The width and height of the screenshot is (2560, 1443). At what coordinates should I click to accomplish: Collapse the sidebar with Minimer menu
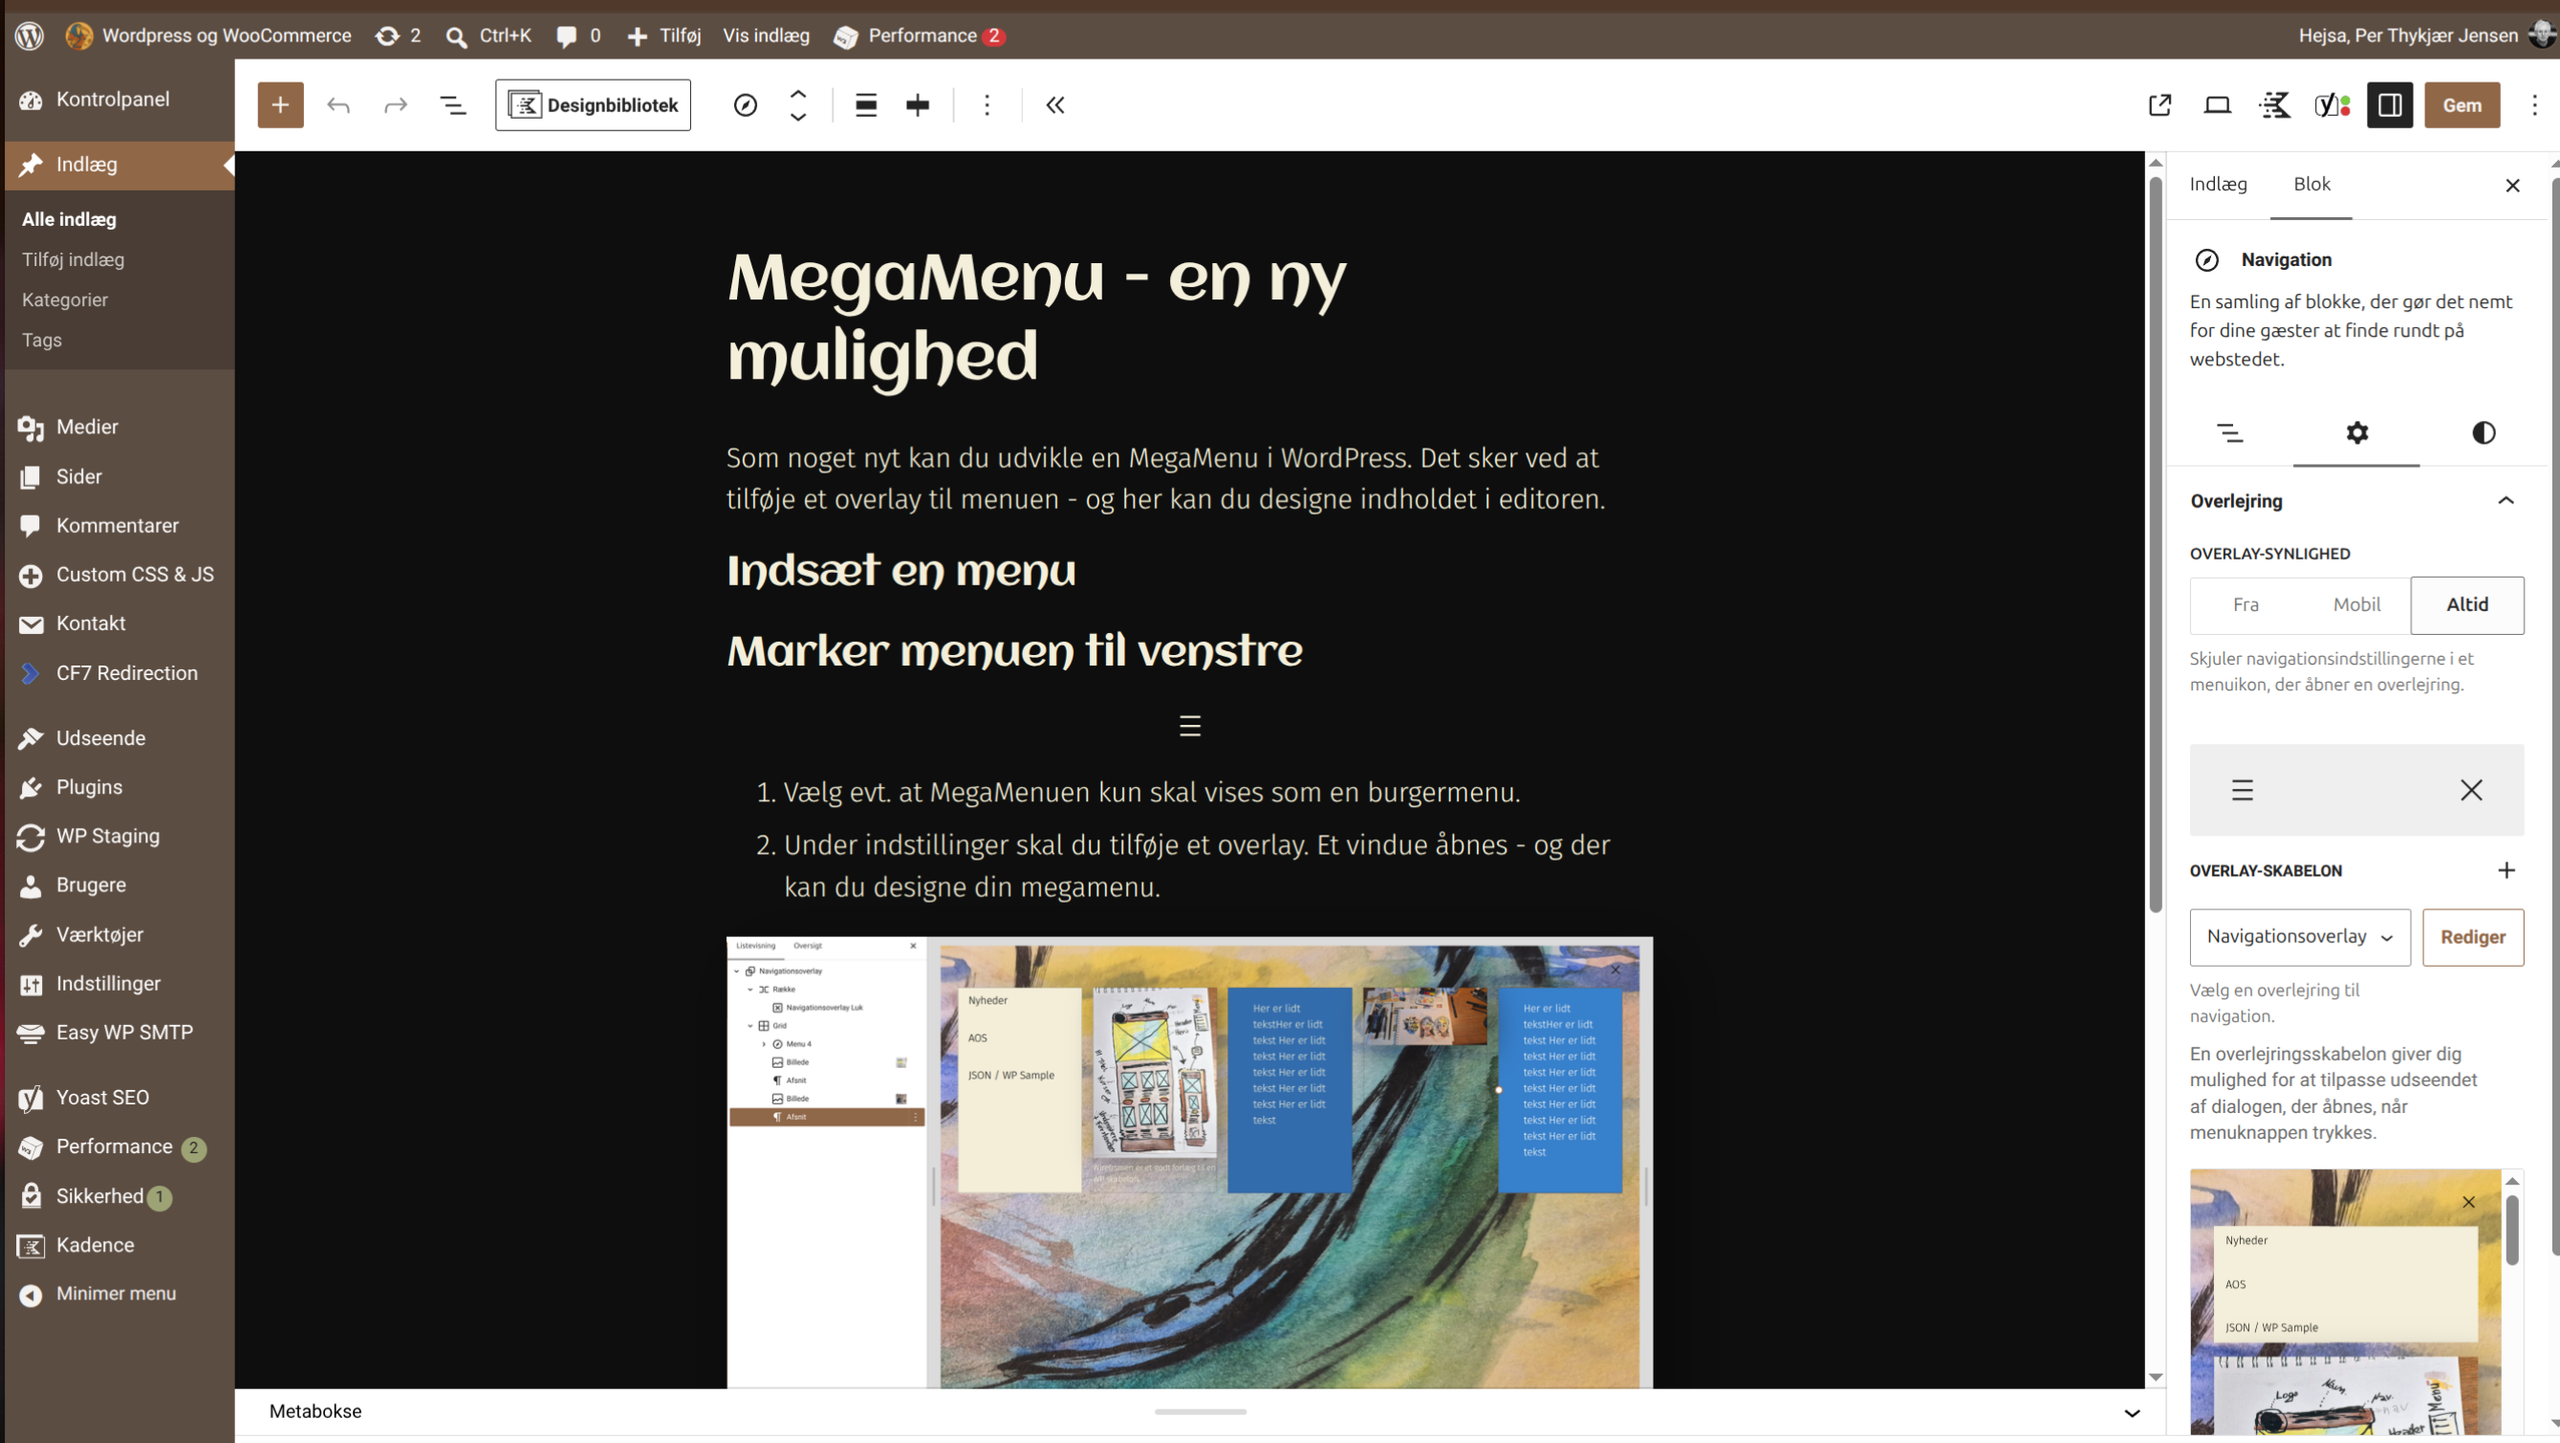coord(97,1294)
